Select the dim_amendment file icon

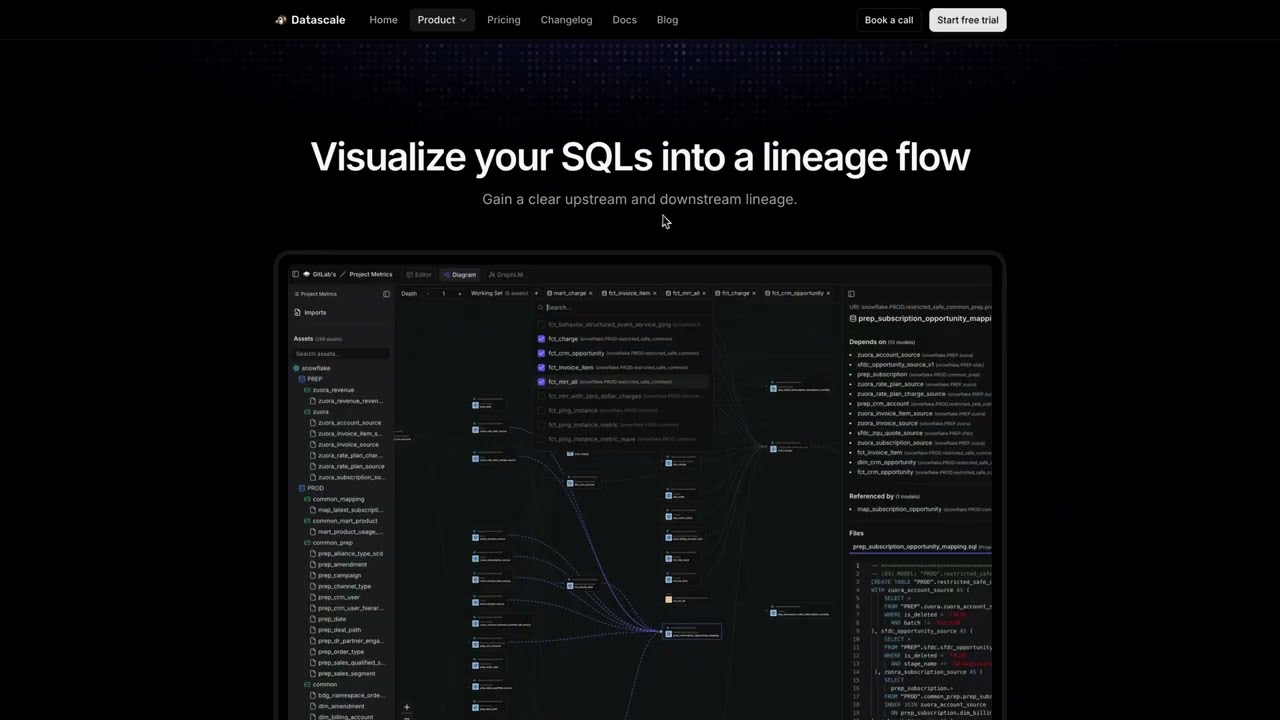coord(313,706)
